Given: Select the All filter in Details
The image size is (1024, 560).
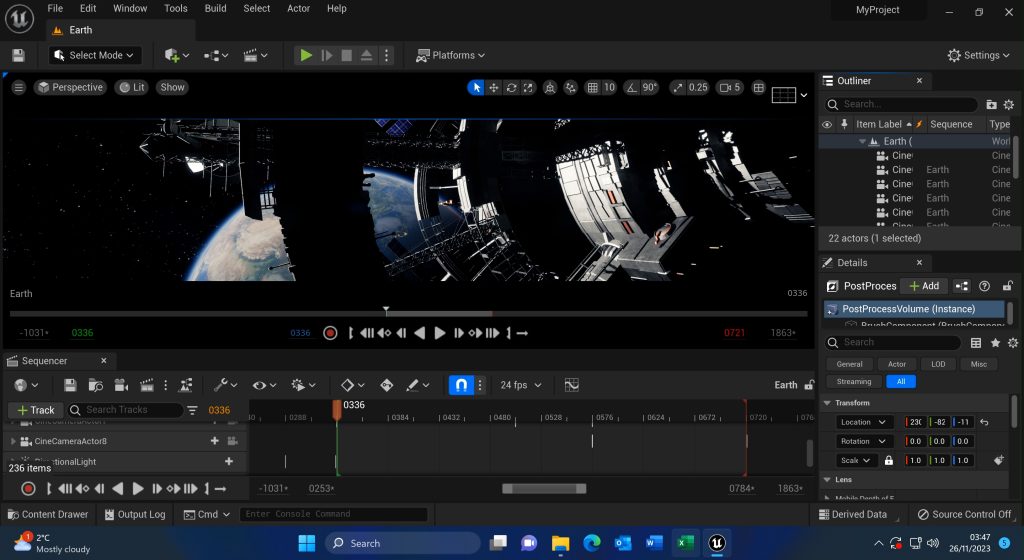Looking at the screenshot, I should 901,382.
